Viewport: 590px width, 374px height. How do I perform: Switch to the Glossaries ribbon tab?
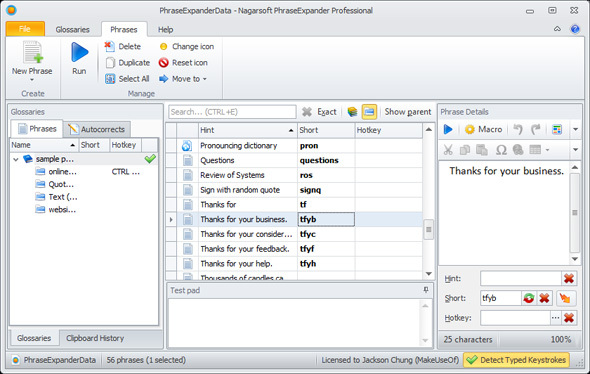click(72, 29)
